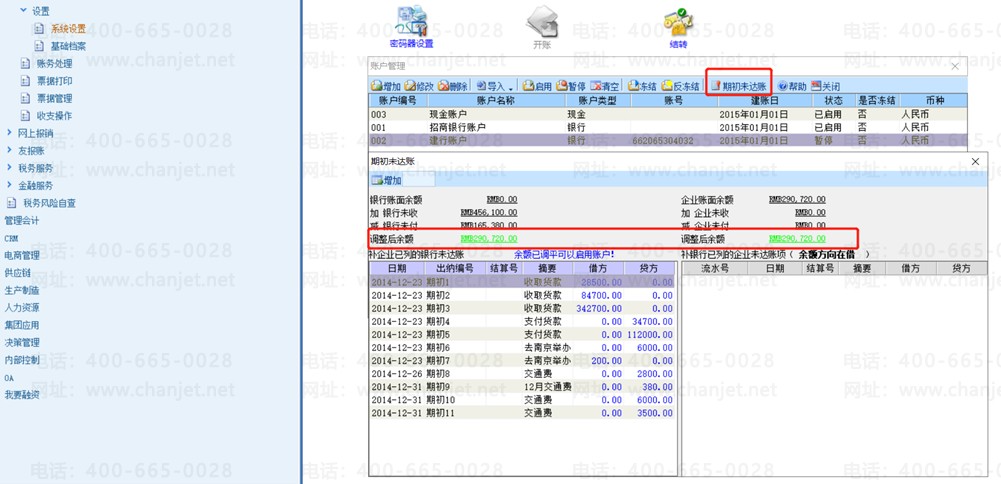Select account row 003 现金账户
This screenshot has width=1001, height=484.
pyautogui.click(x=668, y=114)
